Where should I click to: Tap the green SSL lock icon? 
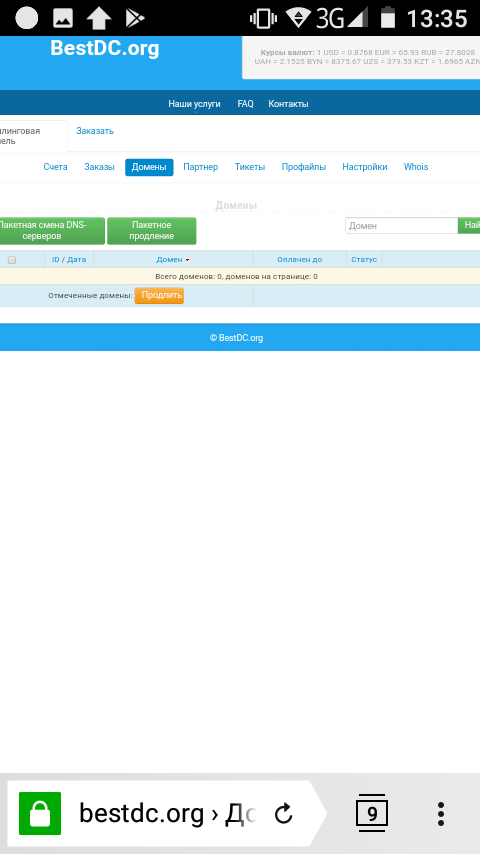click(40, 813)
